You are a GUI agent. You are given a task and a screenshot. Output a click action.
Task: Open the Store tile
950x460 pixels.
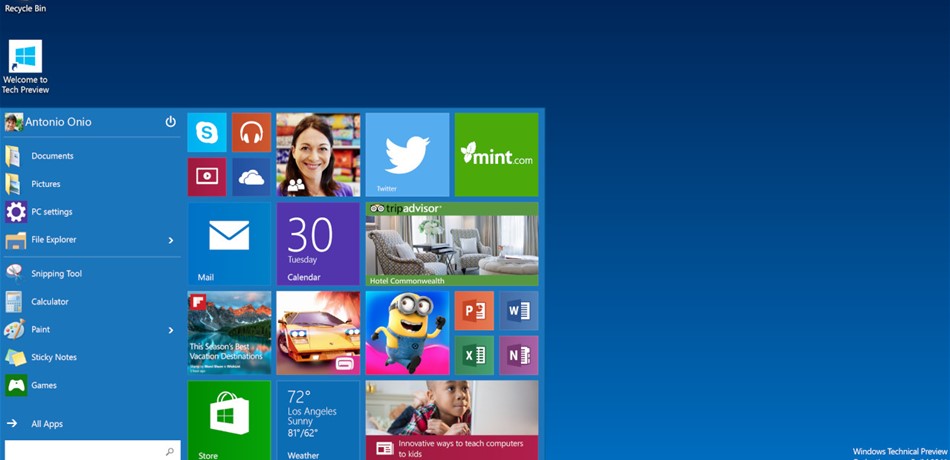coord(229,420)
